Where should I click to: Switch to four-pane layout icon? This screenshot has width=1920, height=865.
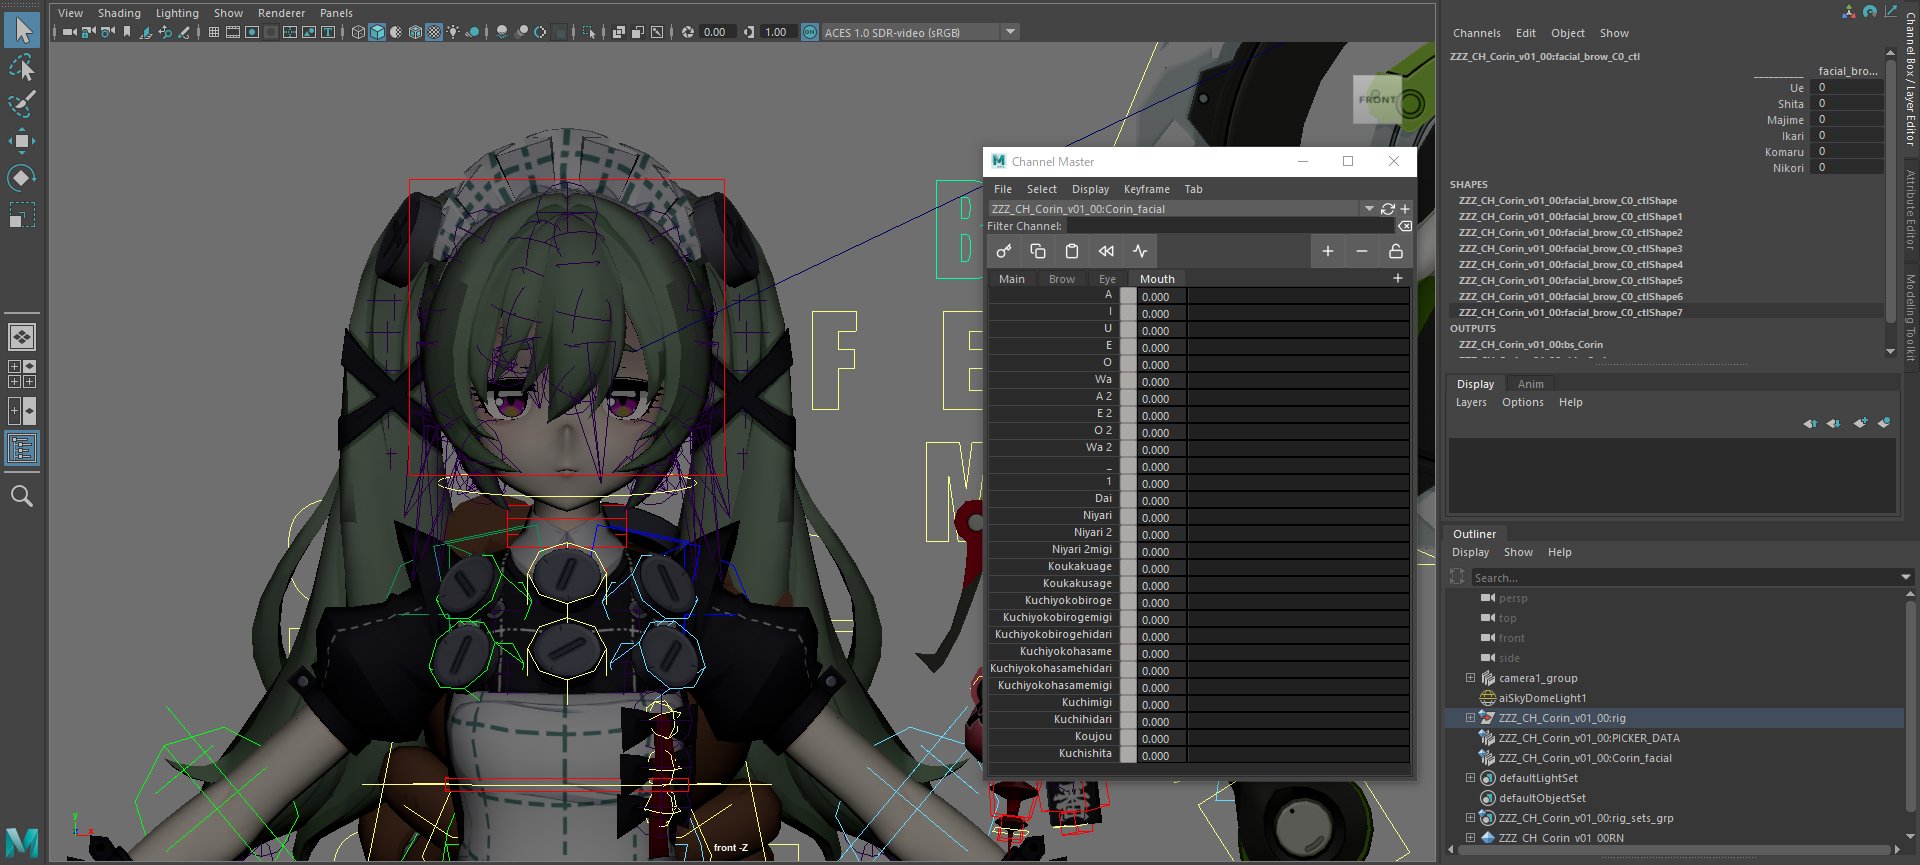[x=21, y=374]
